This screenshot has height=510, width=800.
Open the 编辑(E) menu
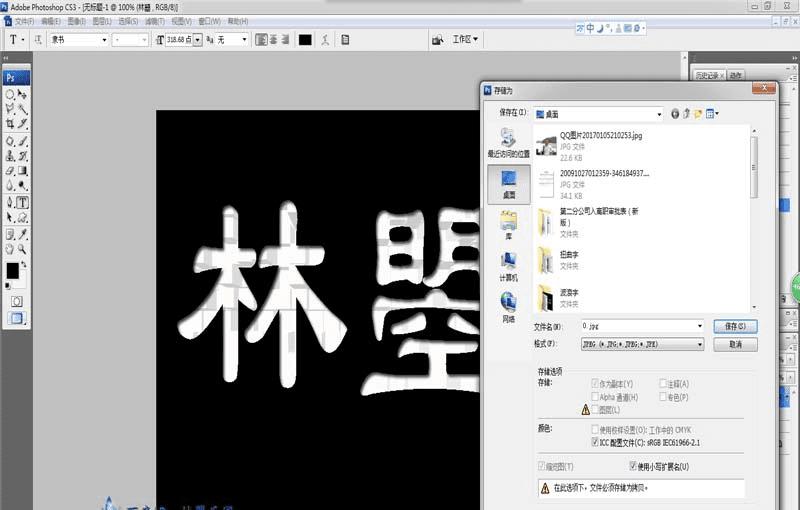pyautogui.click(x=50, y=21)
